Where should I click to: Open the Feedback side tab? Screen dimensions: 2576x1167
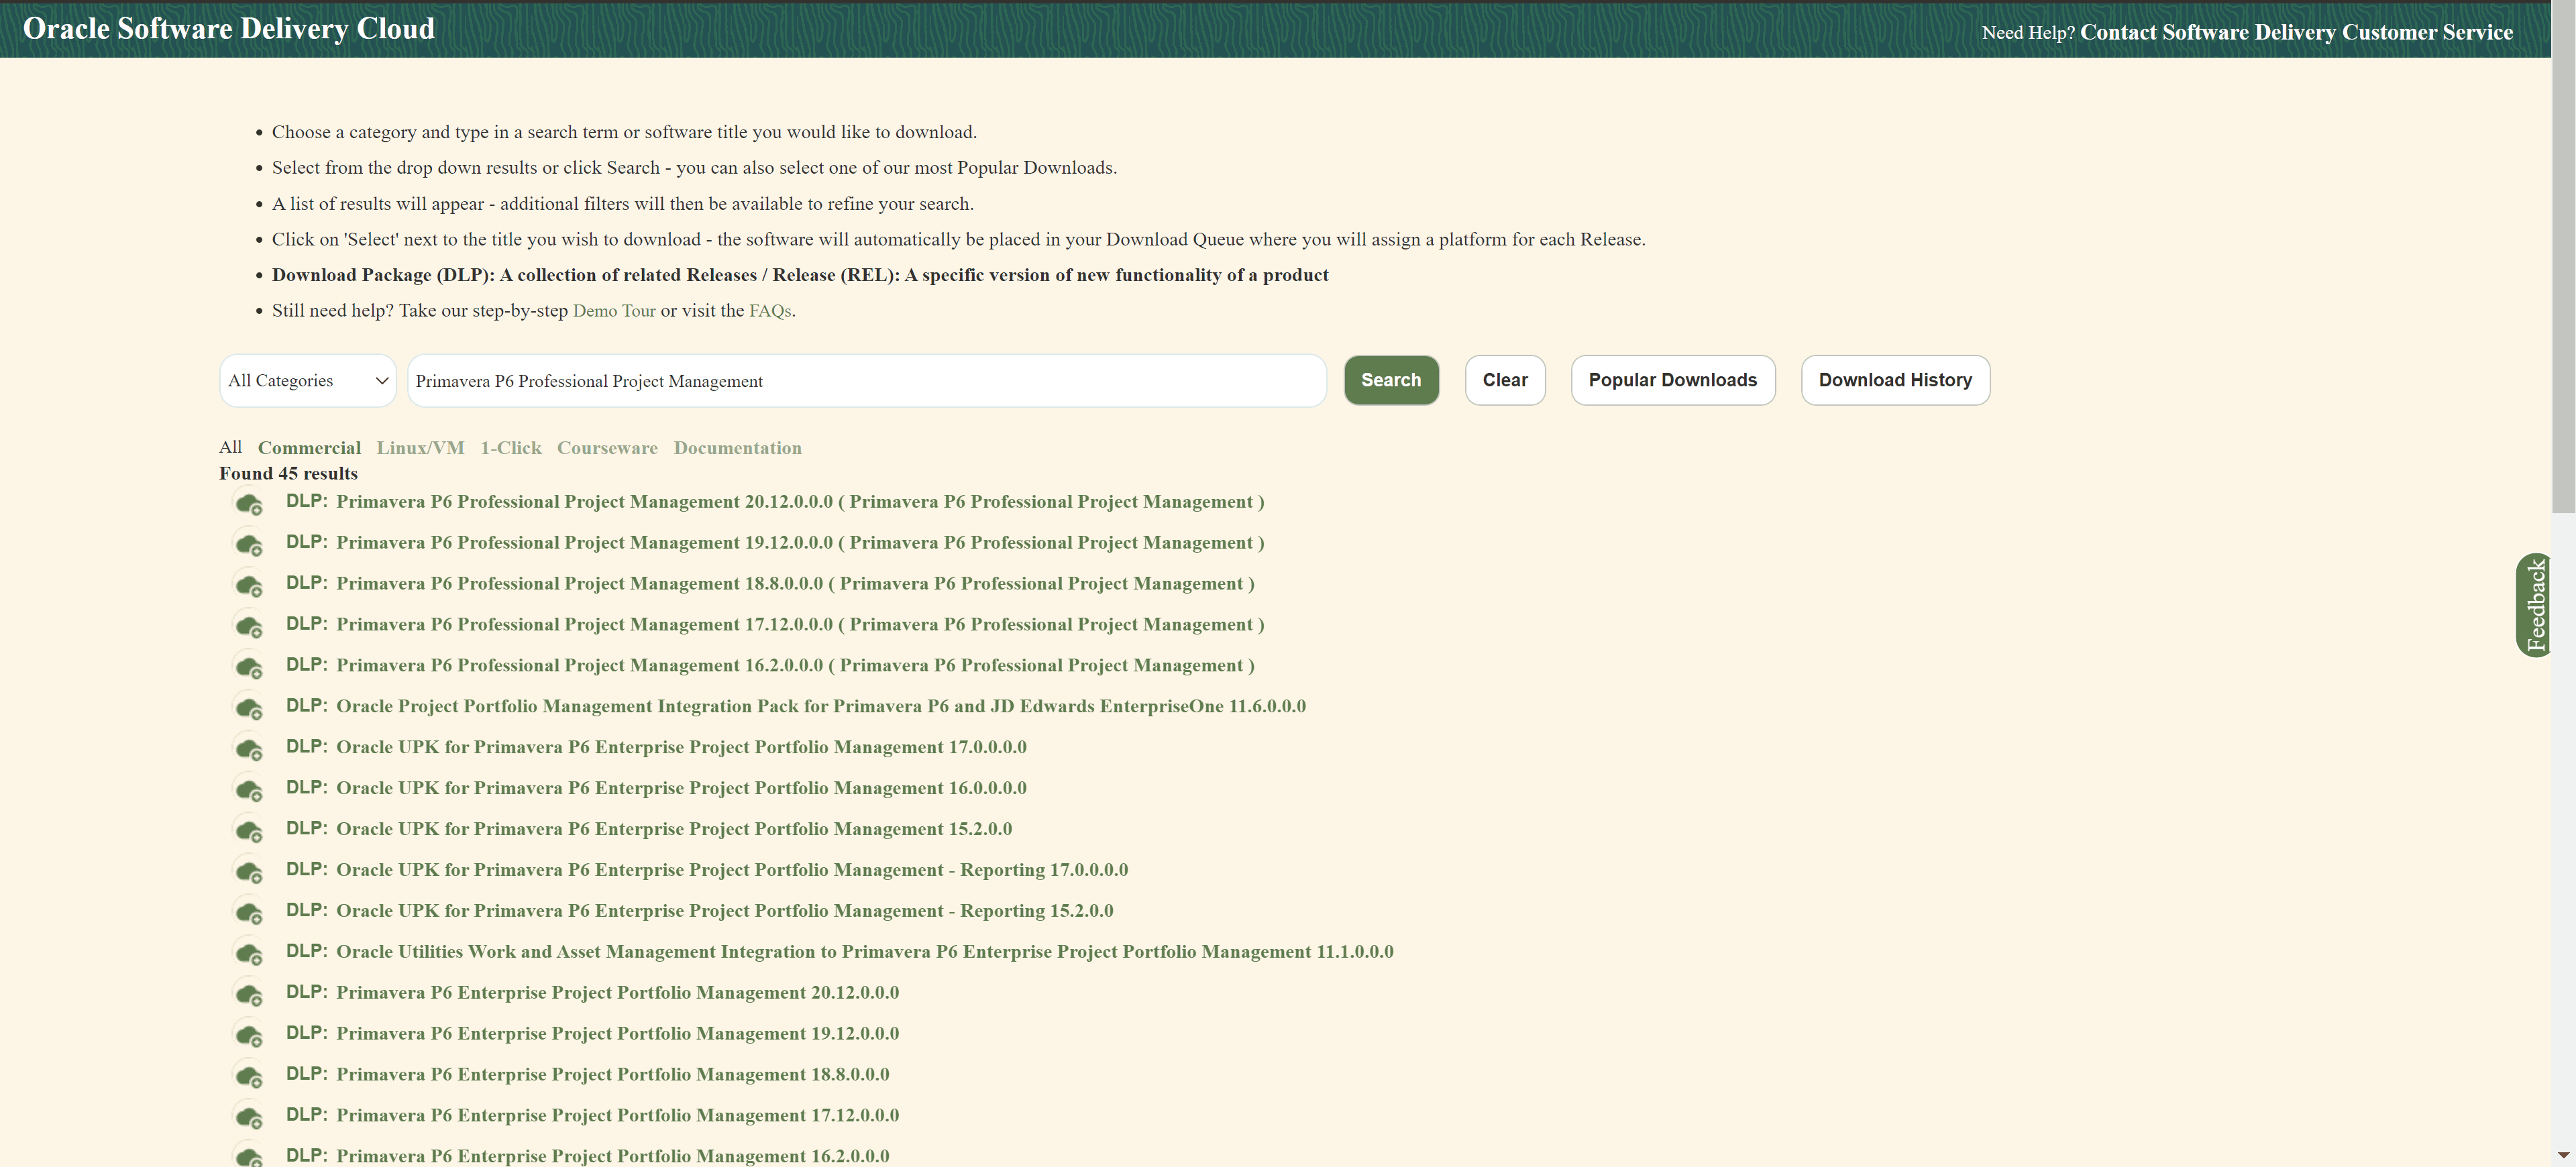click(2534, 605)
